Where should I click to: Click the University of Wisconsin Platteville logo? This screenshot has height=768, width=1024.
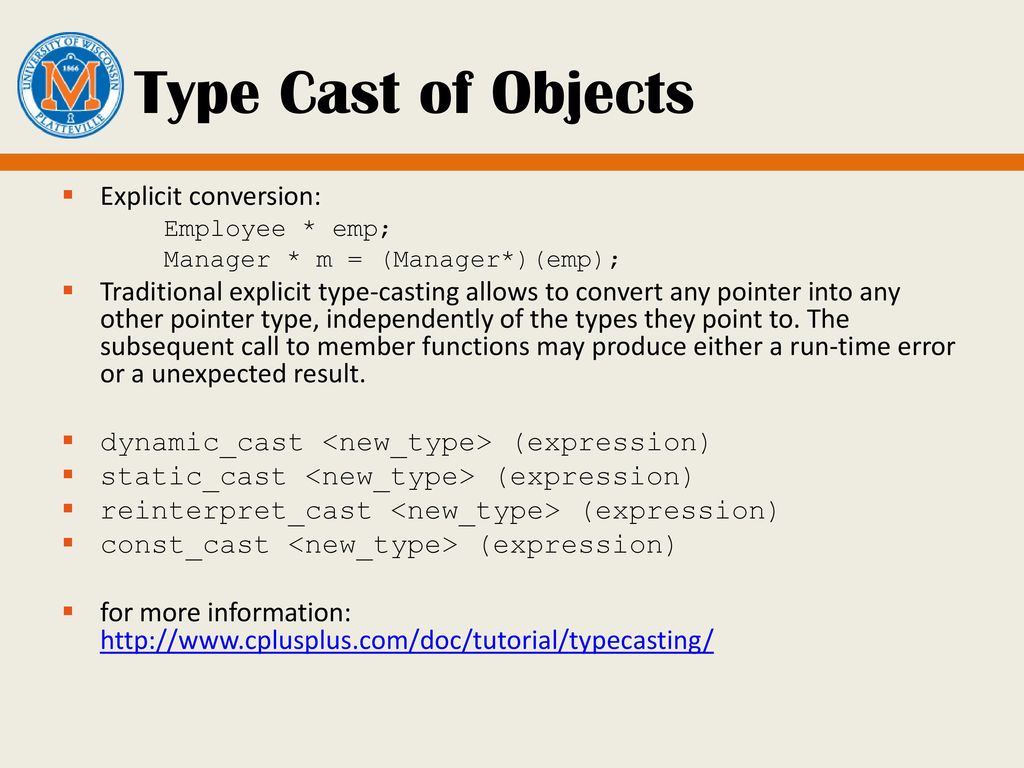click(71, 85)
